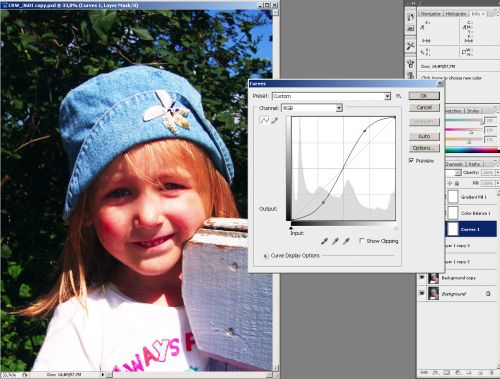Viewport: 500px width, 379px height.
Task: Pick the white point eyedropper
Action: pyautogui.click(x=346, y=241)
